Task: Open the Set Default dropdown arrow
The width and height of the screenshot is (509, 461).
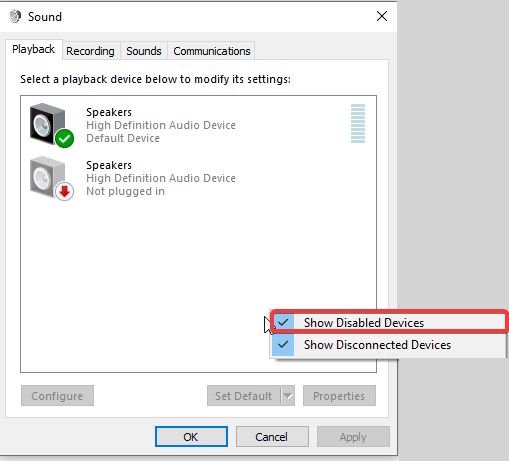Action: [288, 396]
